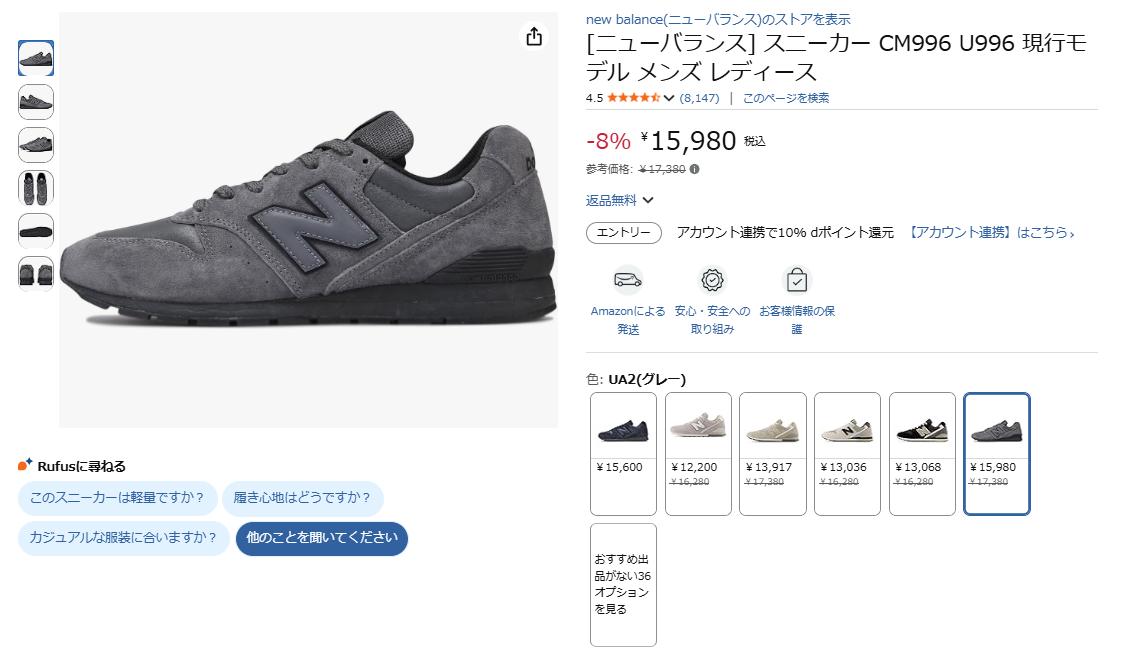The width and height of the screenshot is (1125, 651).
Task: Open the 8,147 reviews link
Action: [699, 98]
